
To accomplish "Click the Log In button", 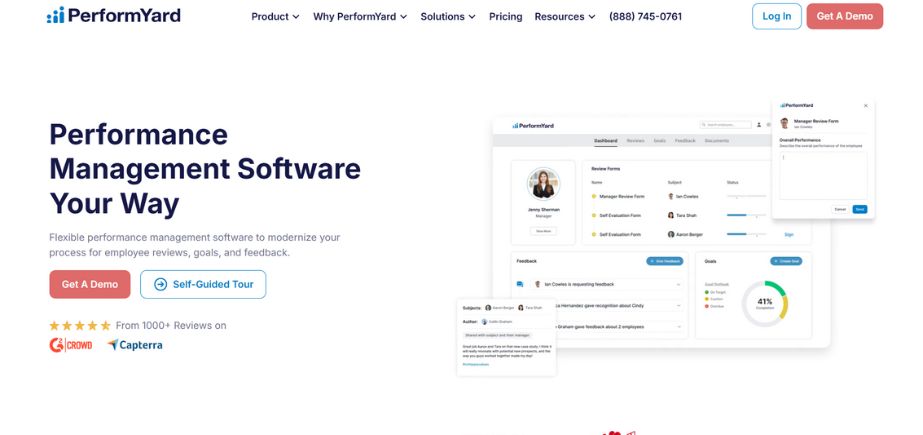I will point(776,16).
